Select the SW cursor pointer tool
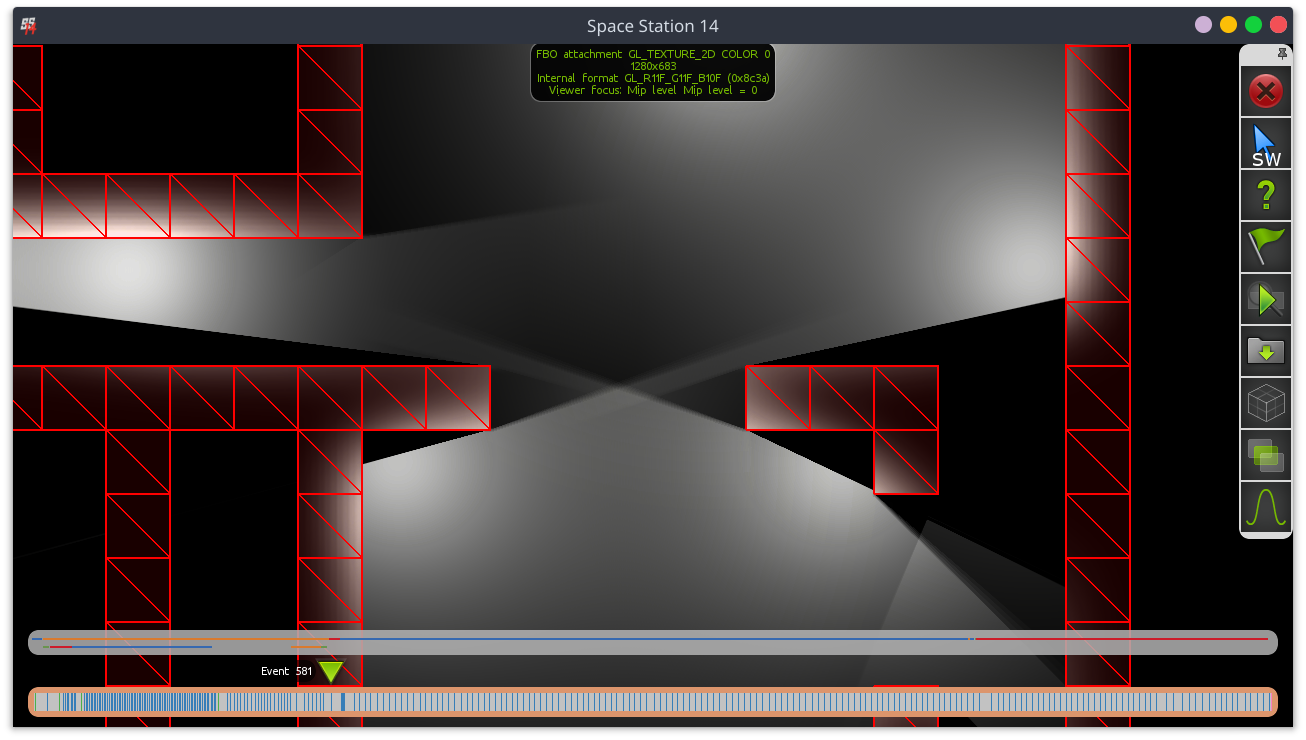1306x740 pixels. click(1265, 145)
